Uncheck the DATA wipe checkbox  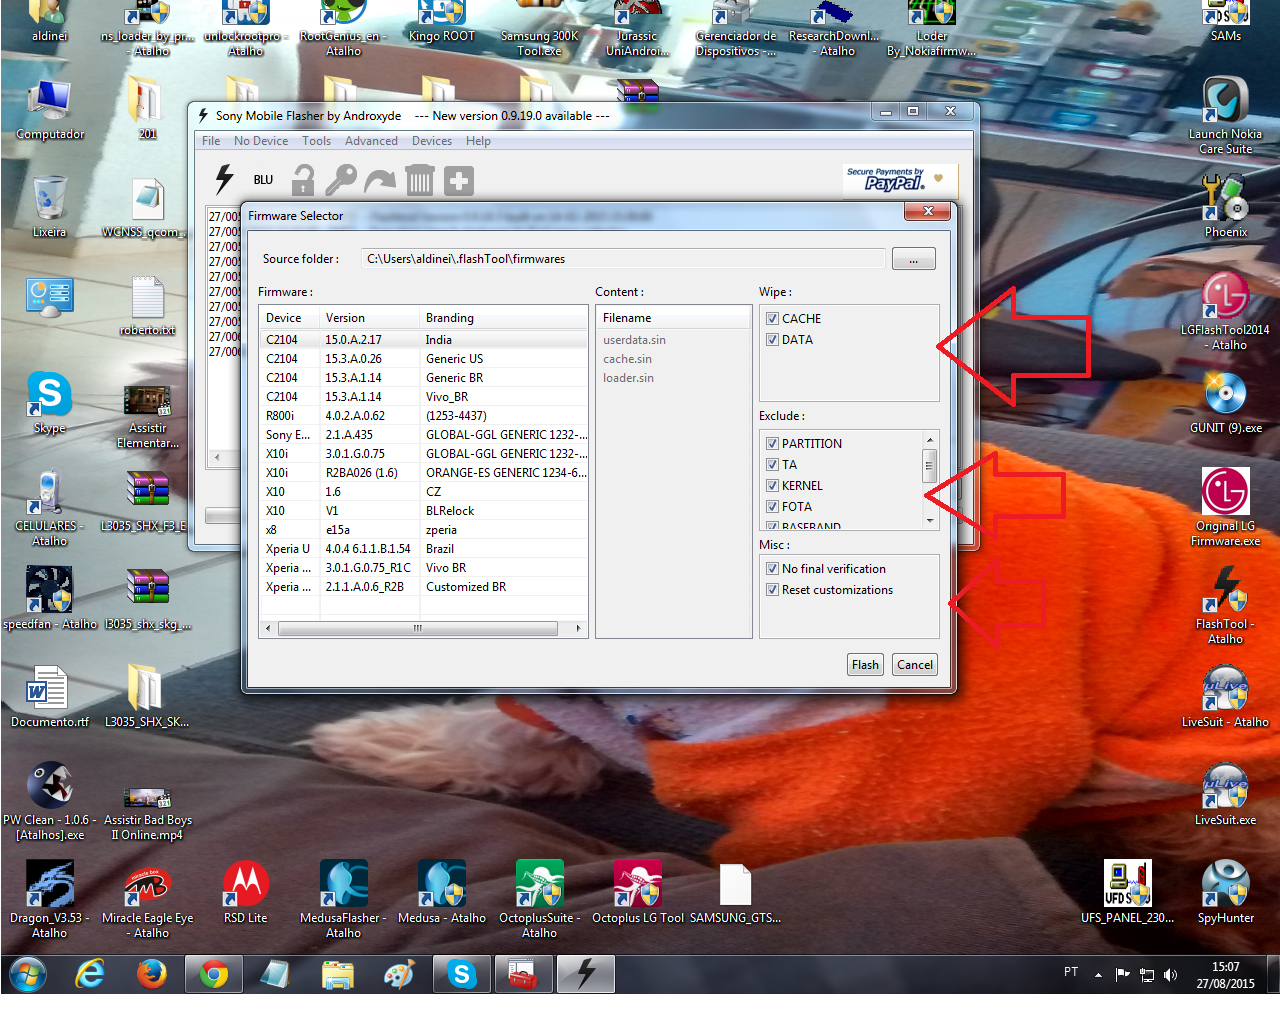click(772, 340)
